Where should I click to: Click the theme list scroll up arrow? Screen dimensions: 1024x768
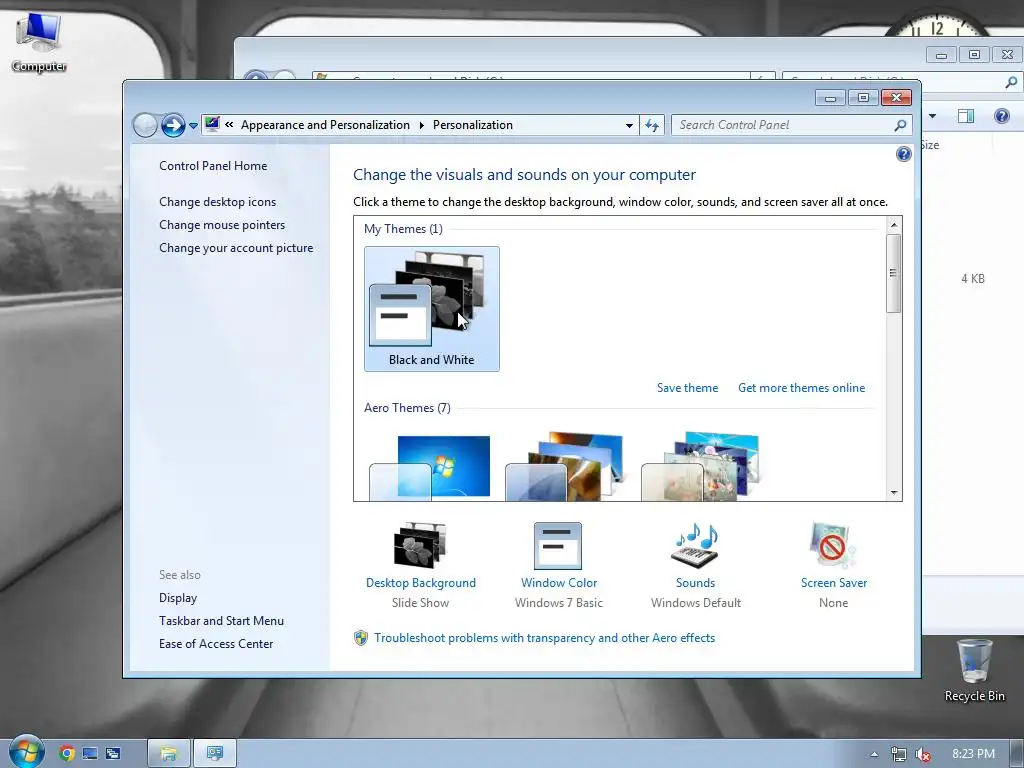click(893, 225)
